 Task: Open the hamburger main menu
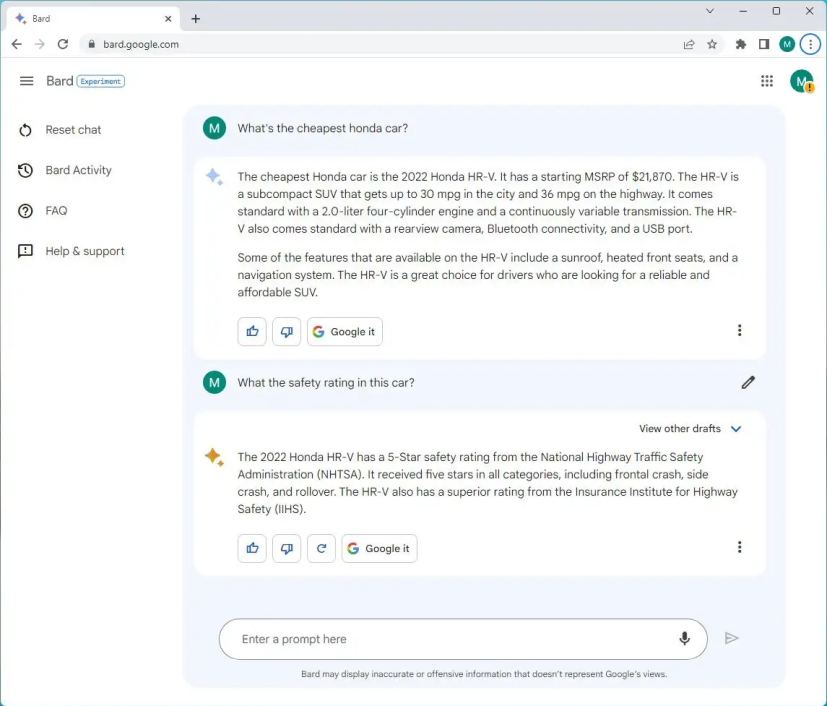(x=26, y=81)
